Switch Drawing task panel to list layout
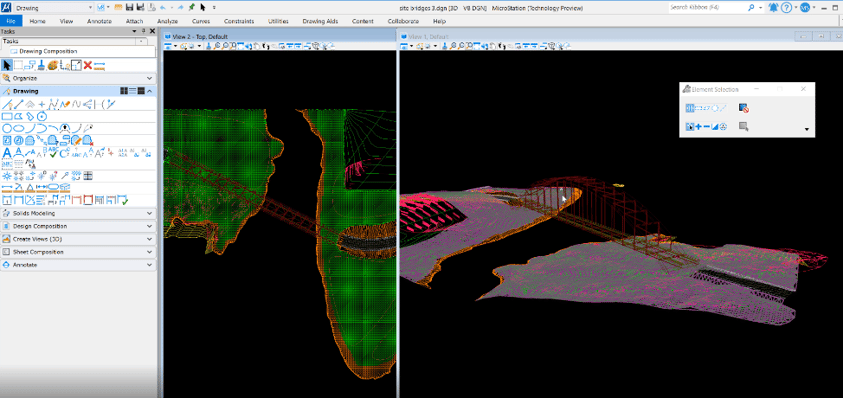This screenshot has width=843, height=398. click(x=132, y=91)
